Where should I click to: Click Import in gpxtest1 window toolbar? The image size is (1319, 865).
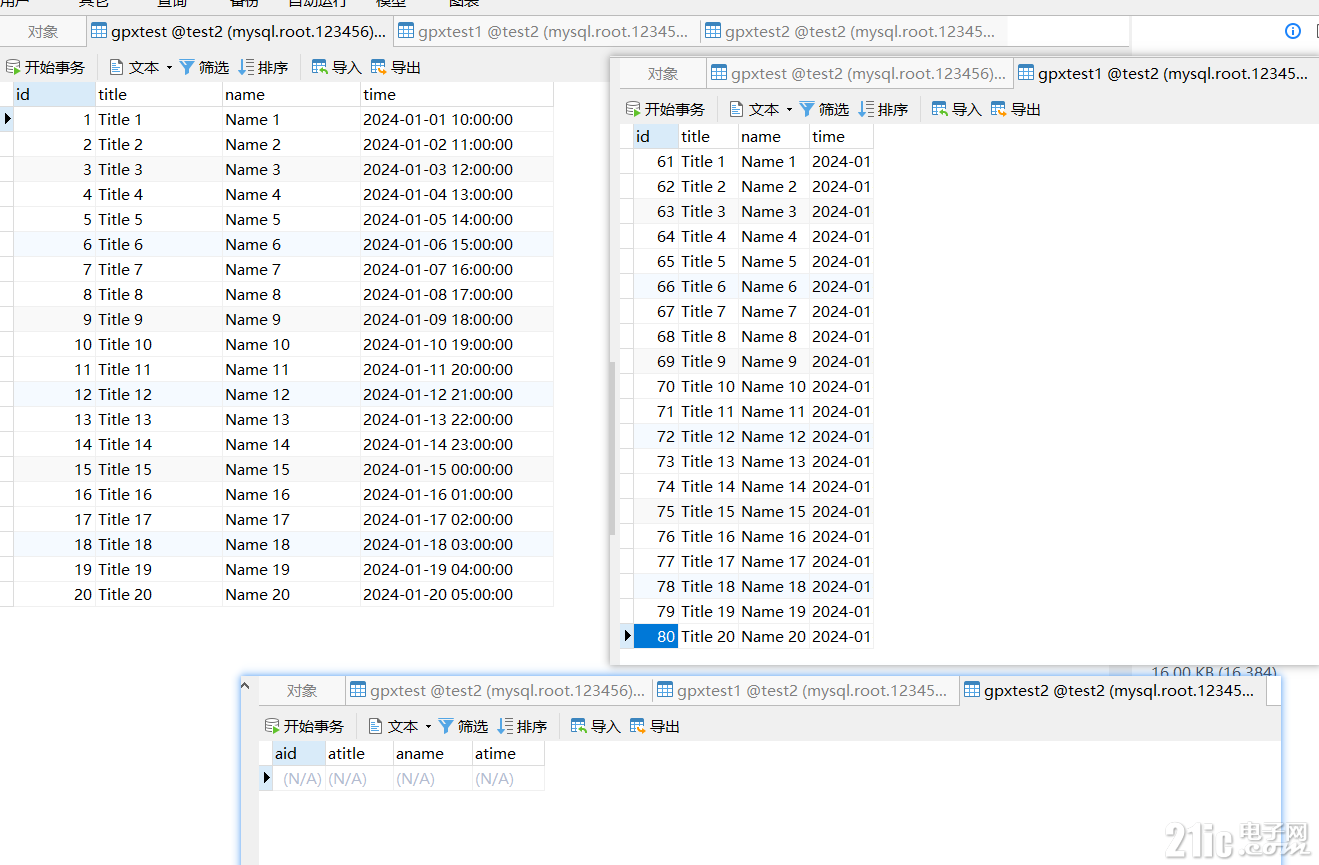click(x=957, y=109)
